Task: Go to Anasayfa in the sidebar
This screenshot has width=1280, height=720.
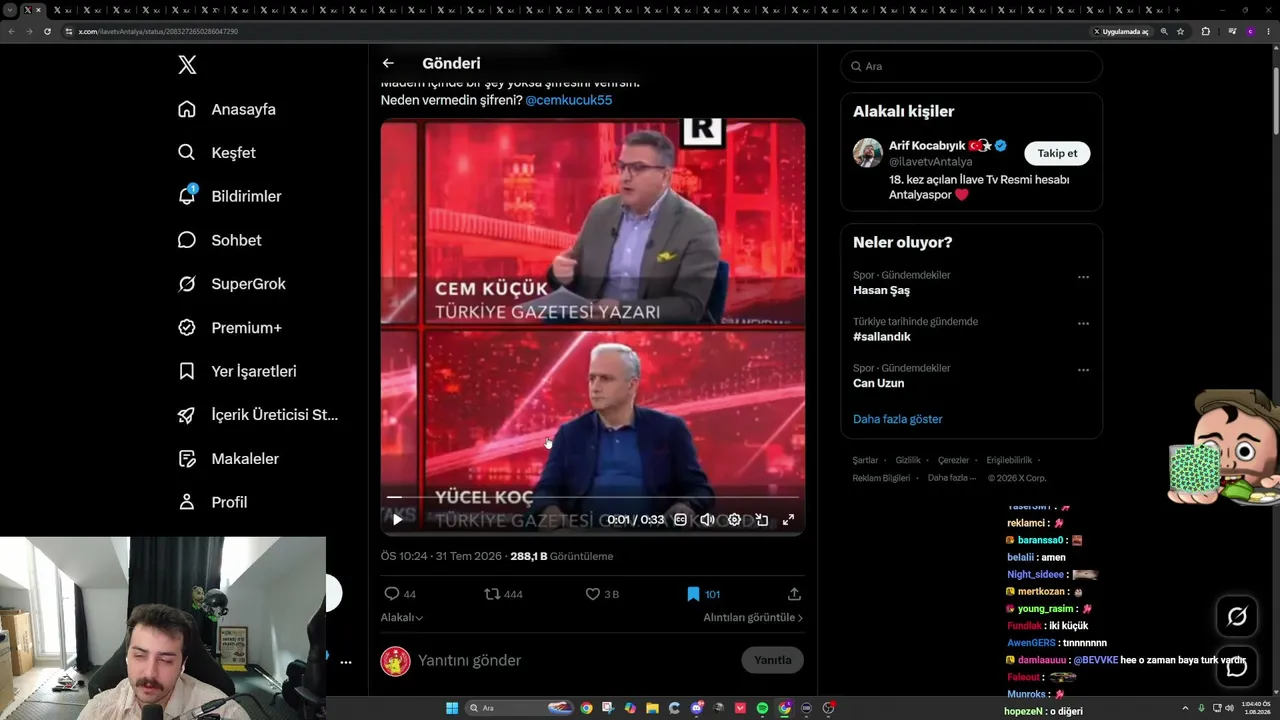Action: 227,109
